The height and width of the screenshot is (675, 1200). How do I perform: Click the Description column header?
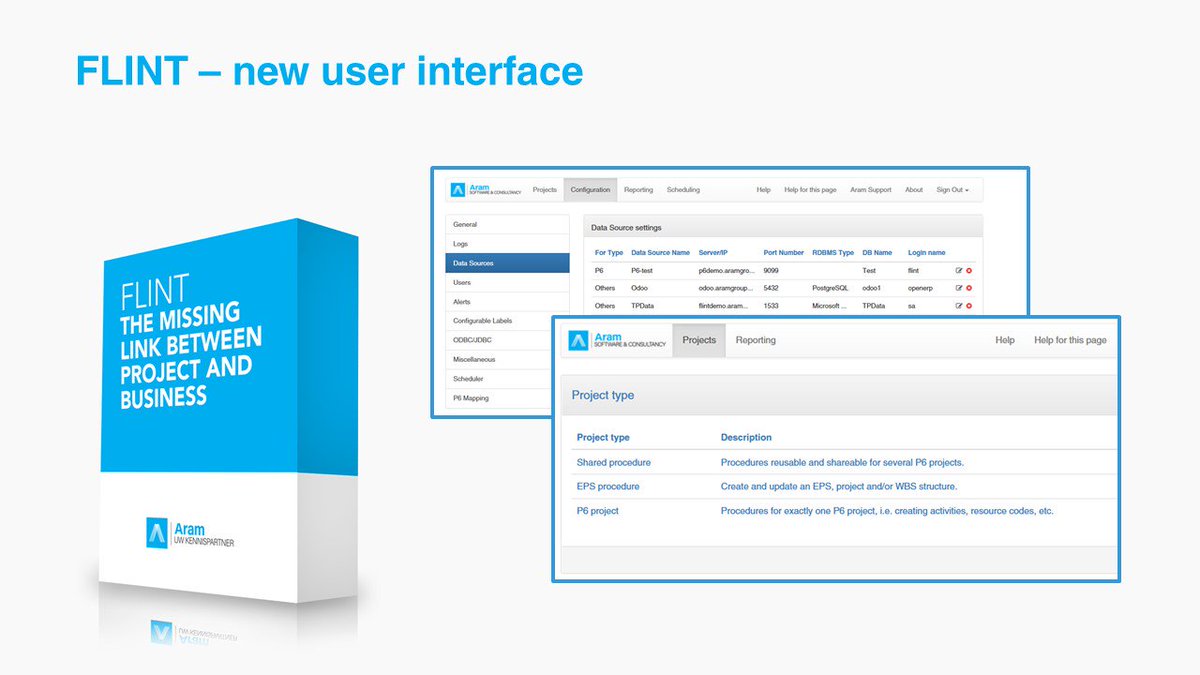coord(746,437)
